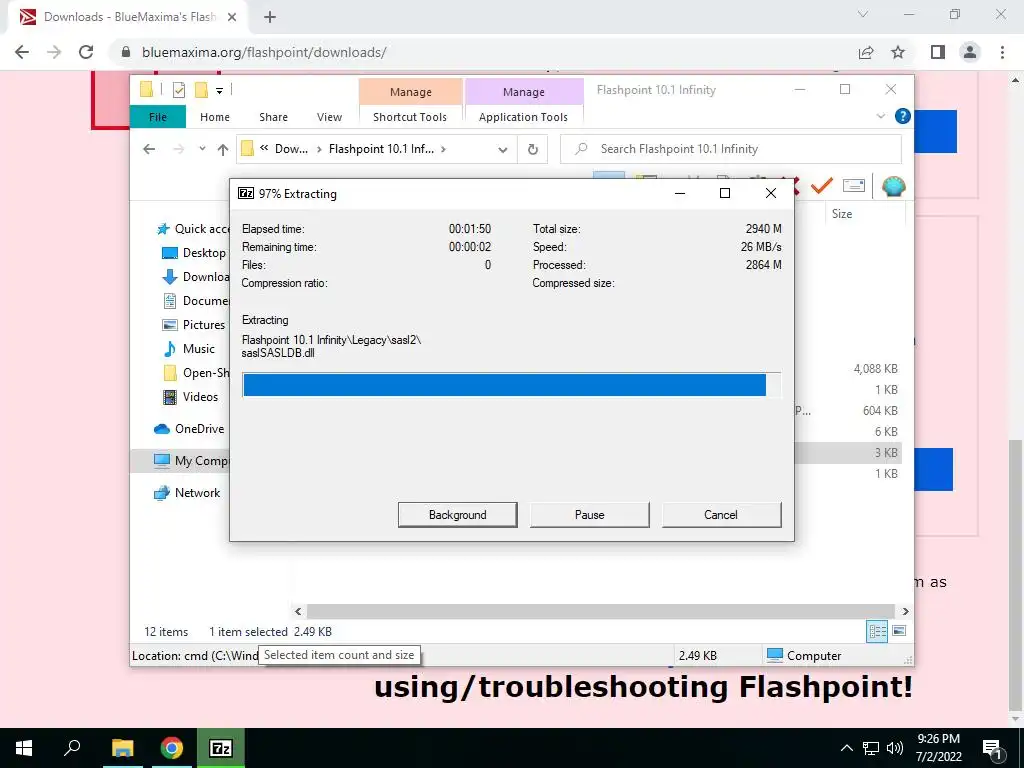
Task: Open the Windows Start menu
Action: (x=24, y=748)
